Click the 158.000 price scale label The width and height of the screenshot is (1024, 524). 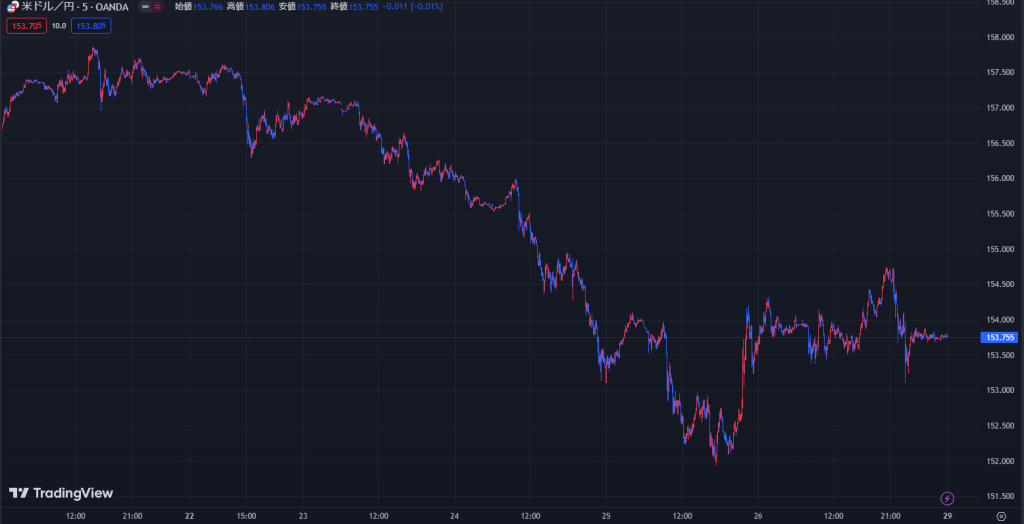(1001, 38)
